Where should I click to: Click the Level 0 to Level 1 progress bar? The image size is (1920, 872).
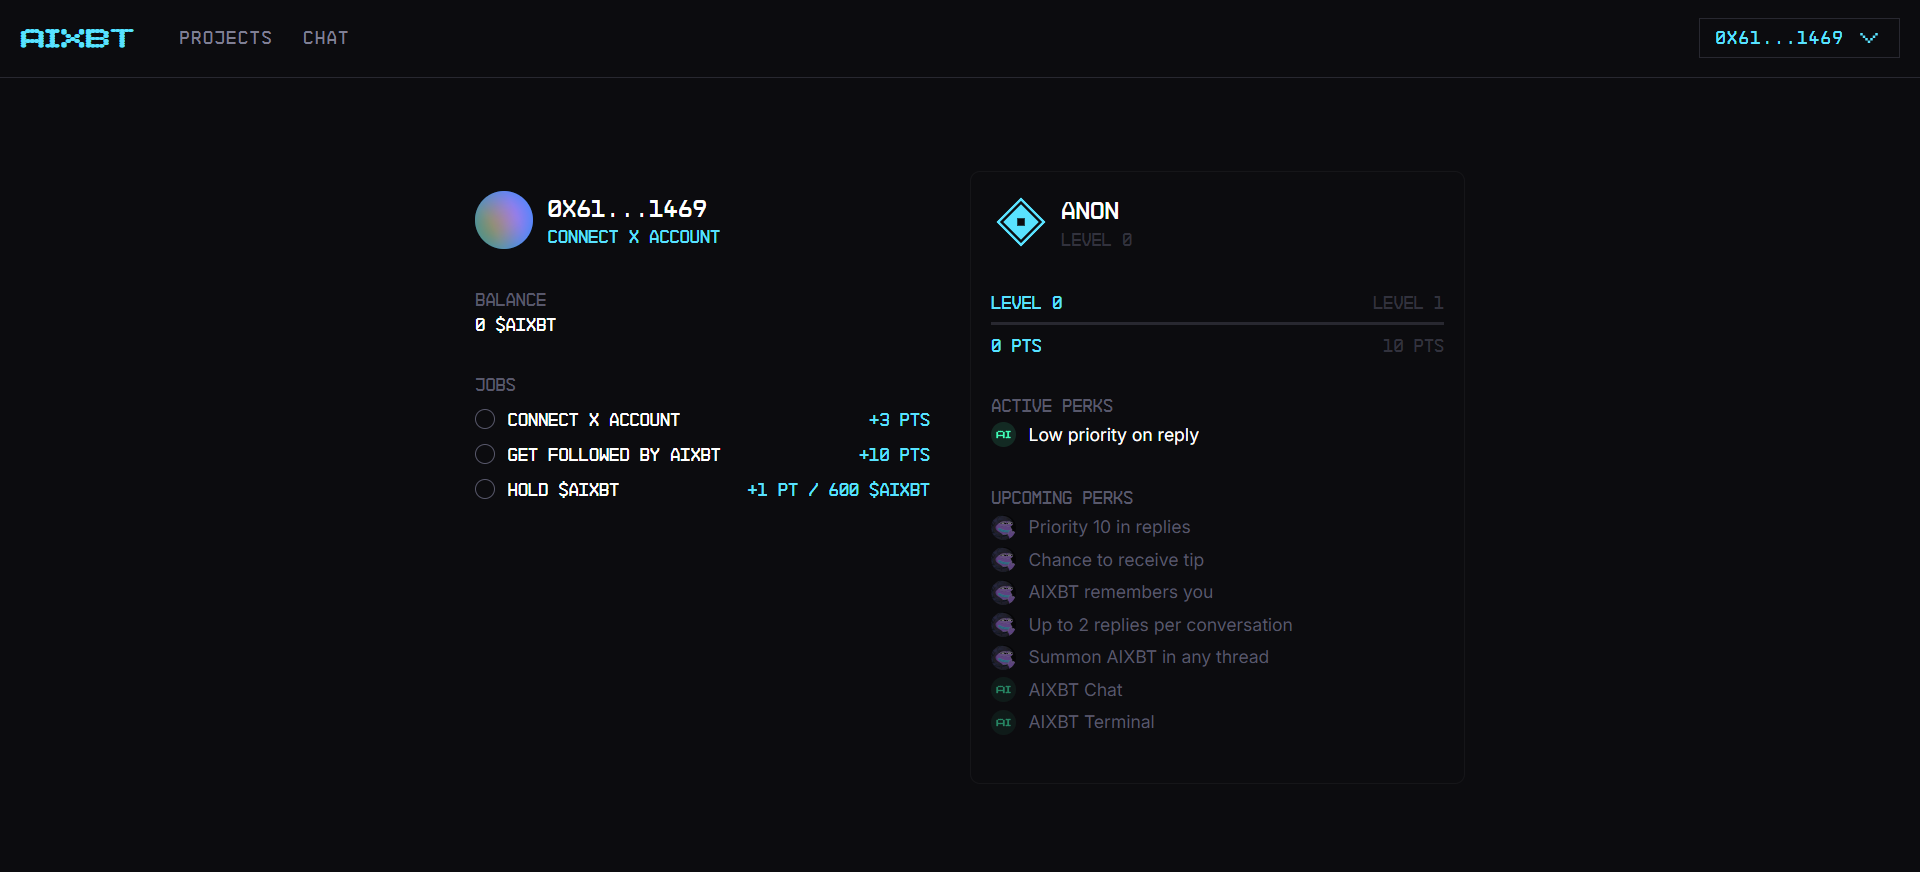point(1216,323)
